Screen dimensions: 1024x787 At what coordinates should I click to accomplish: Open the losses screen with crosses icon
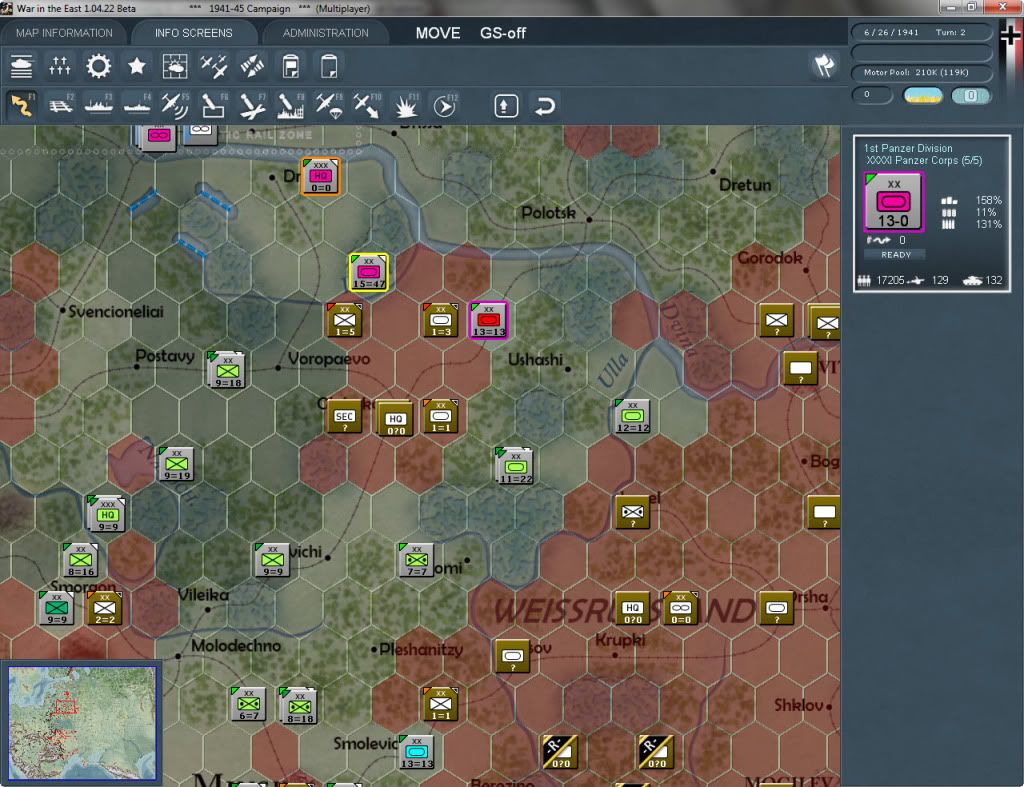coord(59,66)
